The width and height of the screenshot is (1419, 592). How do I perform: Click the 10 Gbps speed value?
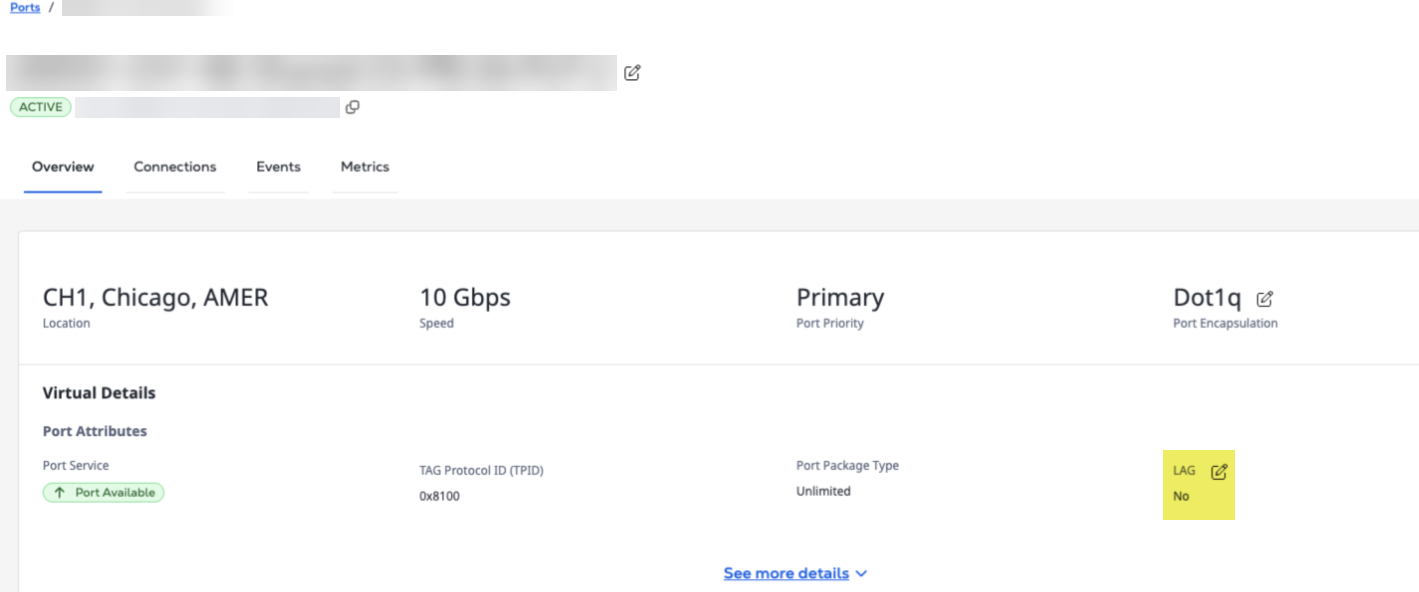(x=465, y=297)
